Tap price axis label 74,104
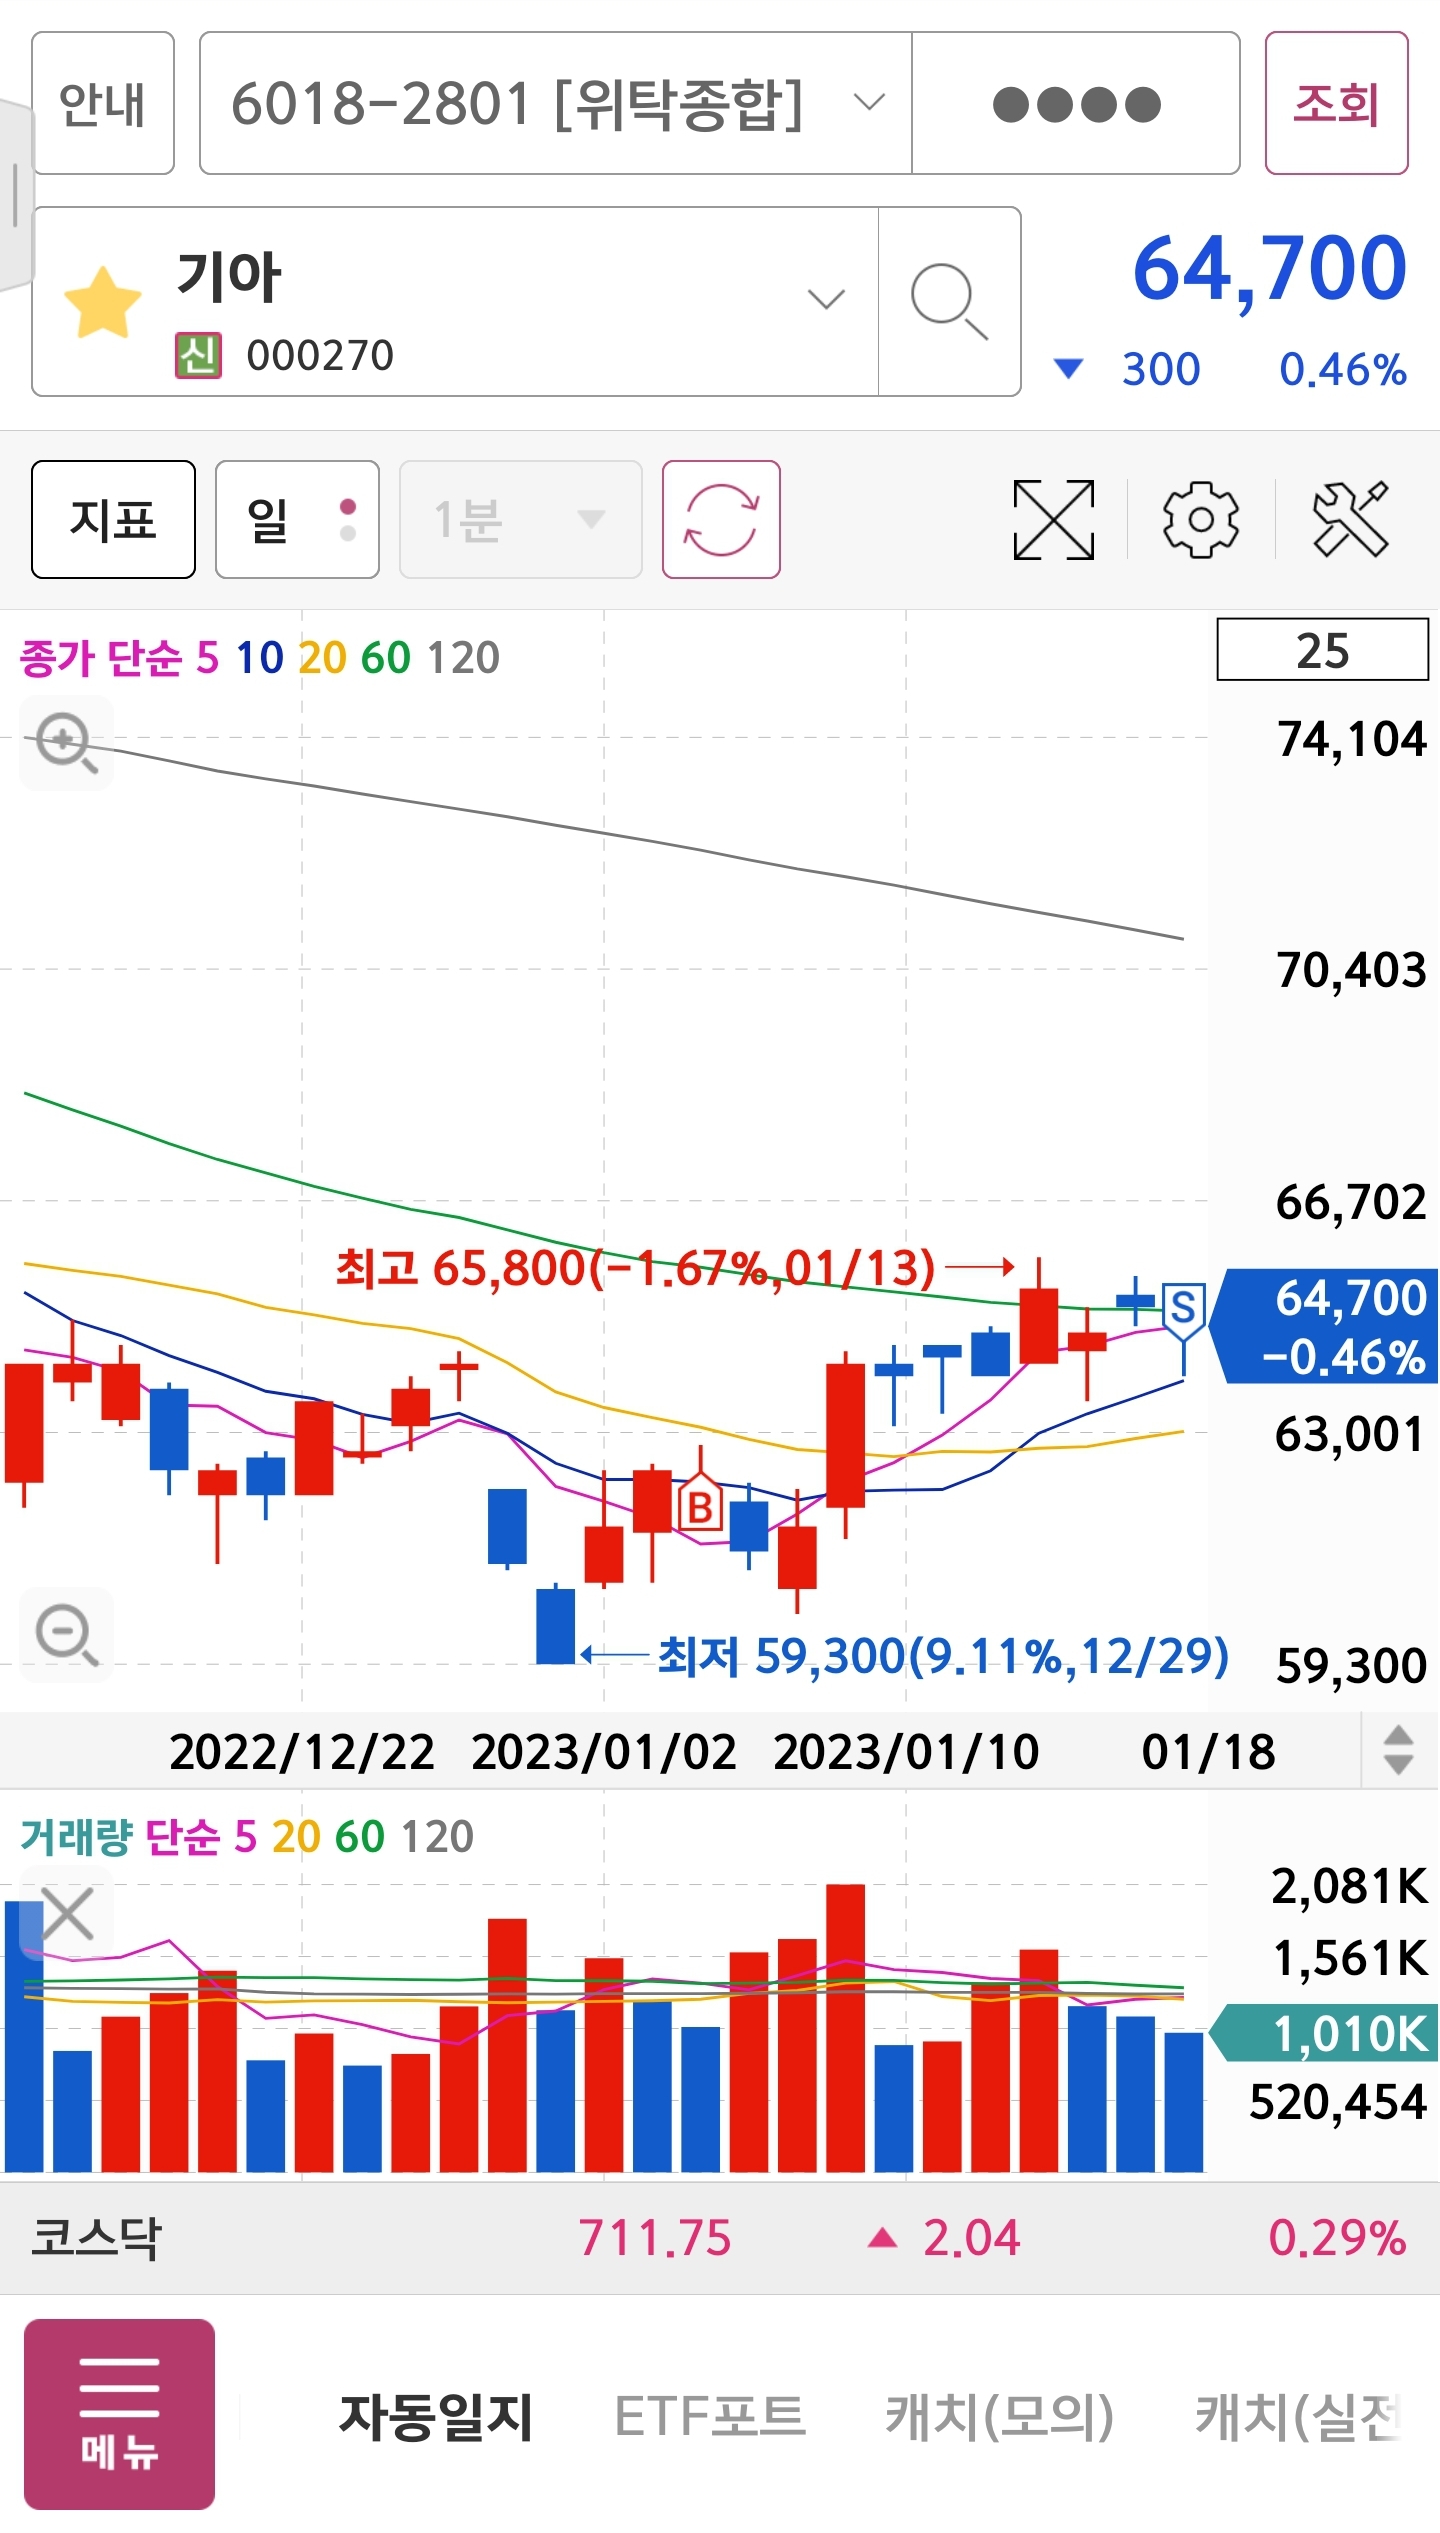 pos(1351,739)
